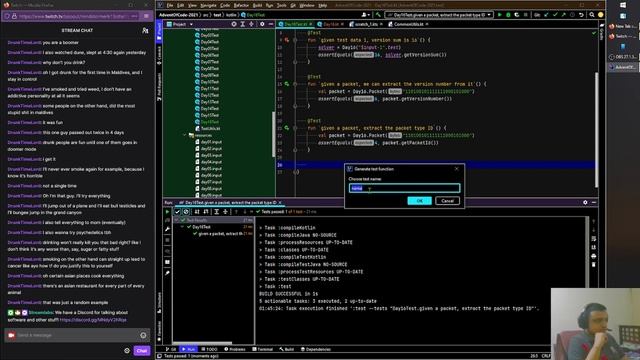This screenshot has width=640, height=360.
Task: Open the Window menu
Action: [x=307, y=5]
